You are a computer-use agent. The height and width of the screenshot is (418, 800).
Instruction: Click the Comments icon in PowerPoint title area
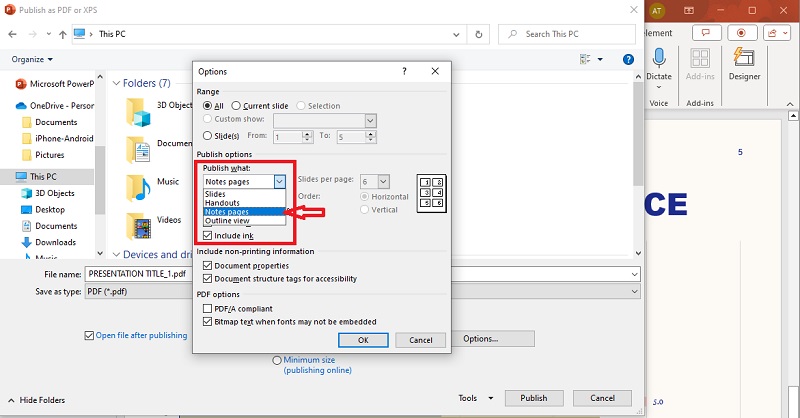[x=706, y=33]
